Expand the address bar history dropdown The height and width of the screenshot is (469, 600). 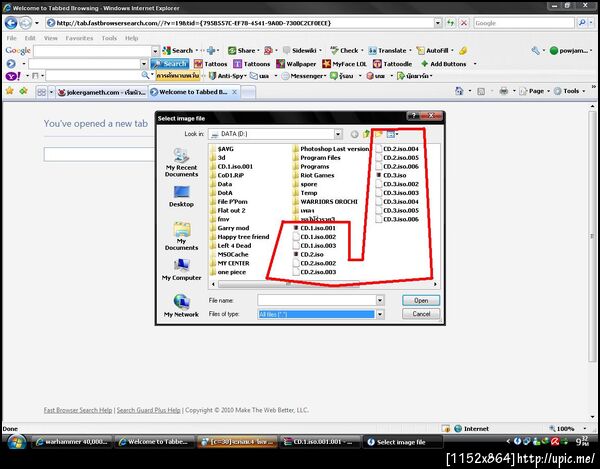[438, 23]
